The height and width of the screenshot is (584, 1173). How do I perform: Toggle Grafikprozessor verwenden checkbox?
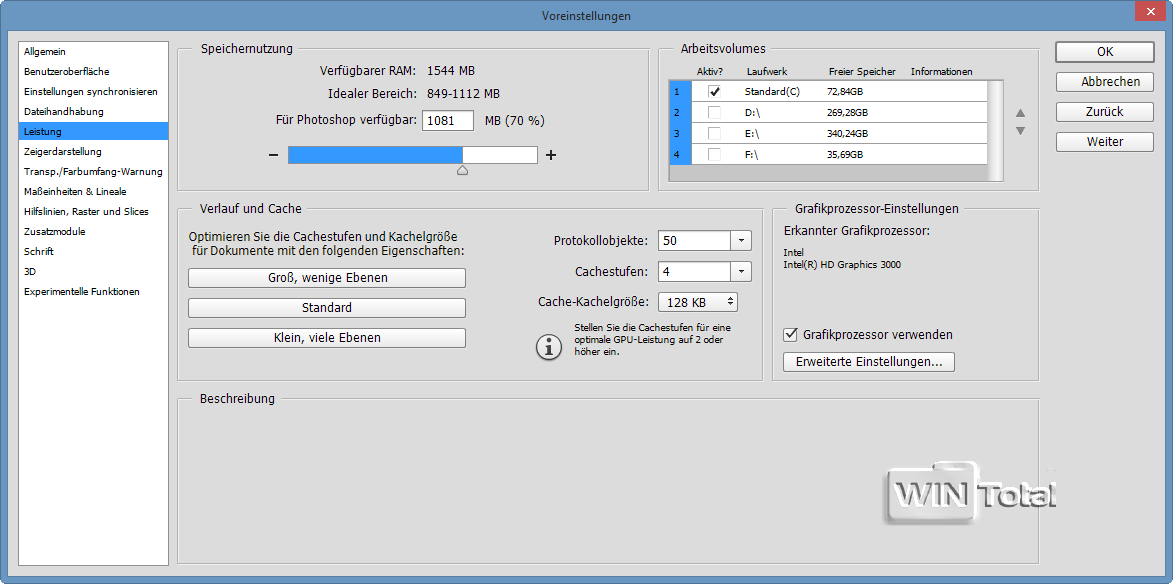tap(791, 335)
